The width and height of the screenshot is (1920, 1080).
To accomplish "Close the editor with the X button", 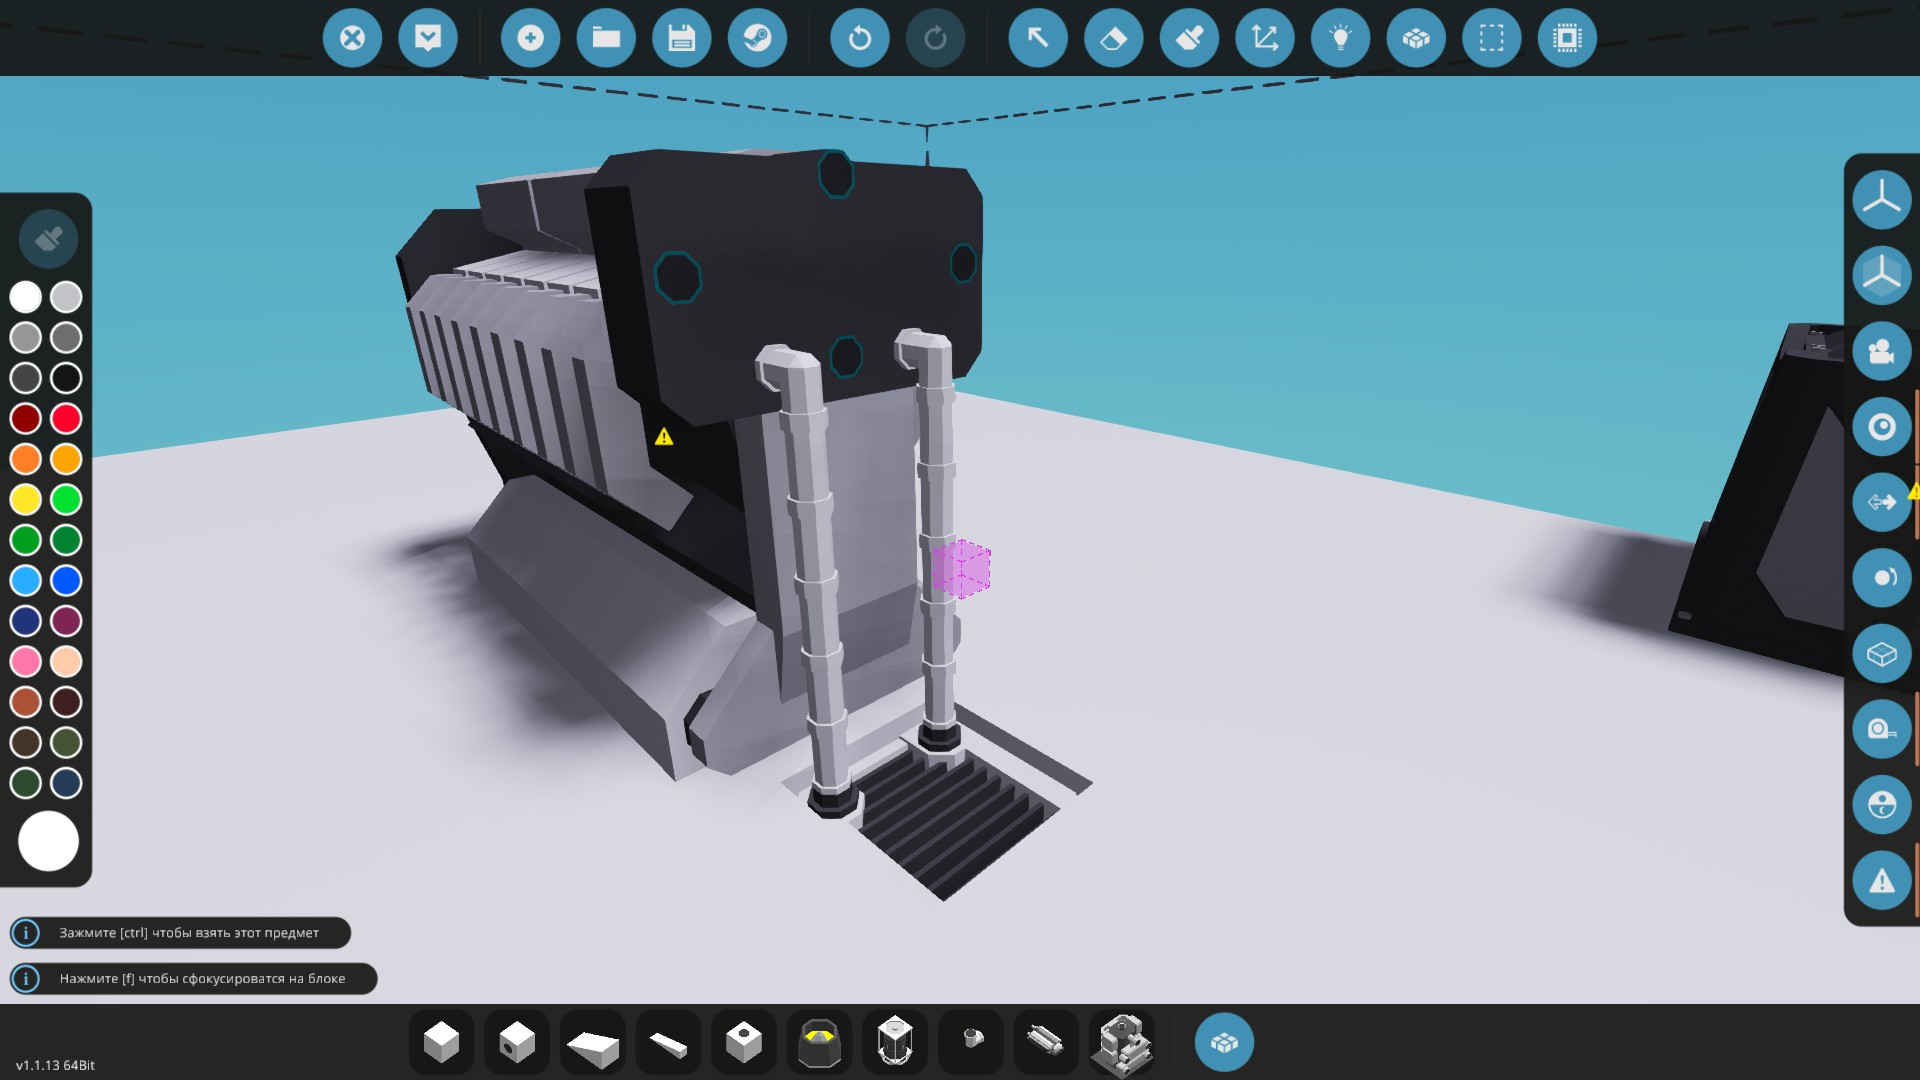I will (352, 38).
